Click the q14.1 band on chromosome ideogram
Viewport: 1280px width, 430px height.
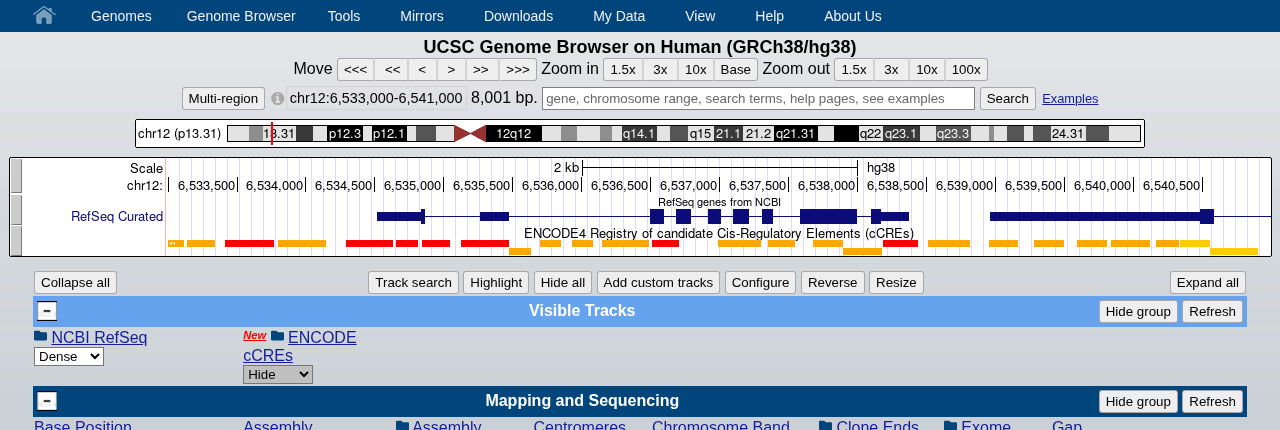[x=638, y=133]
